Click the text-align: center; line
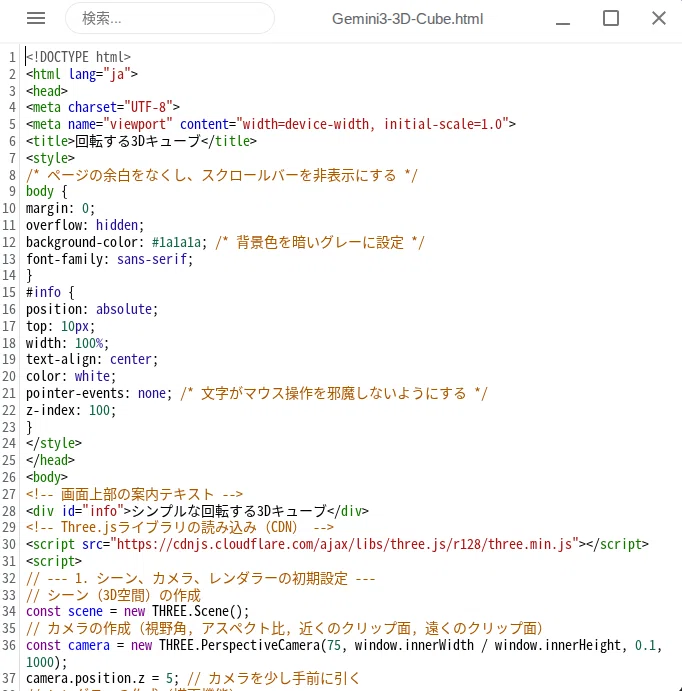Image resolution: width=682 pixels, height=691 pixels. (92, 359)
